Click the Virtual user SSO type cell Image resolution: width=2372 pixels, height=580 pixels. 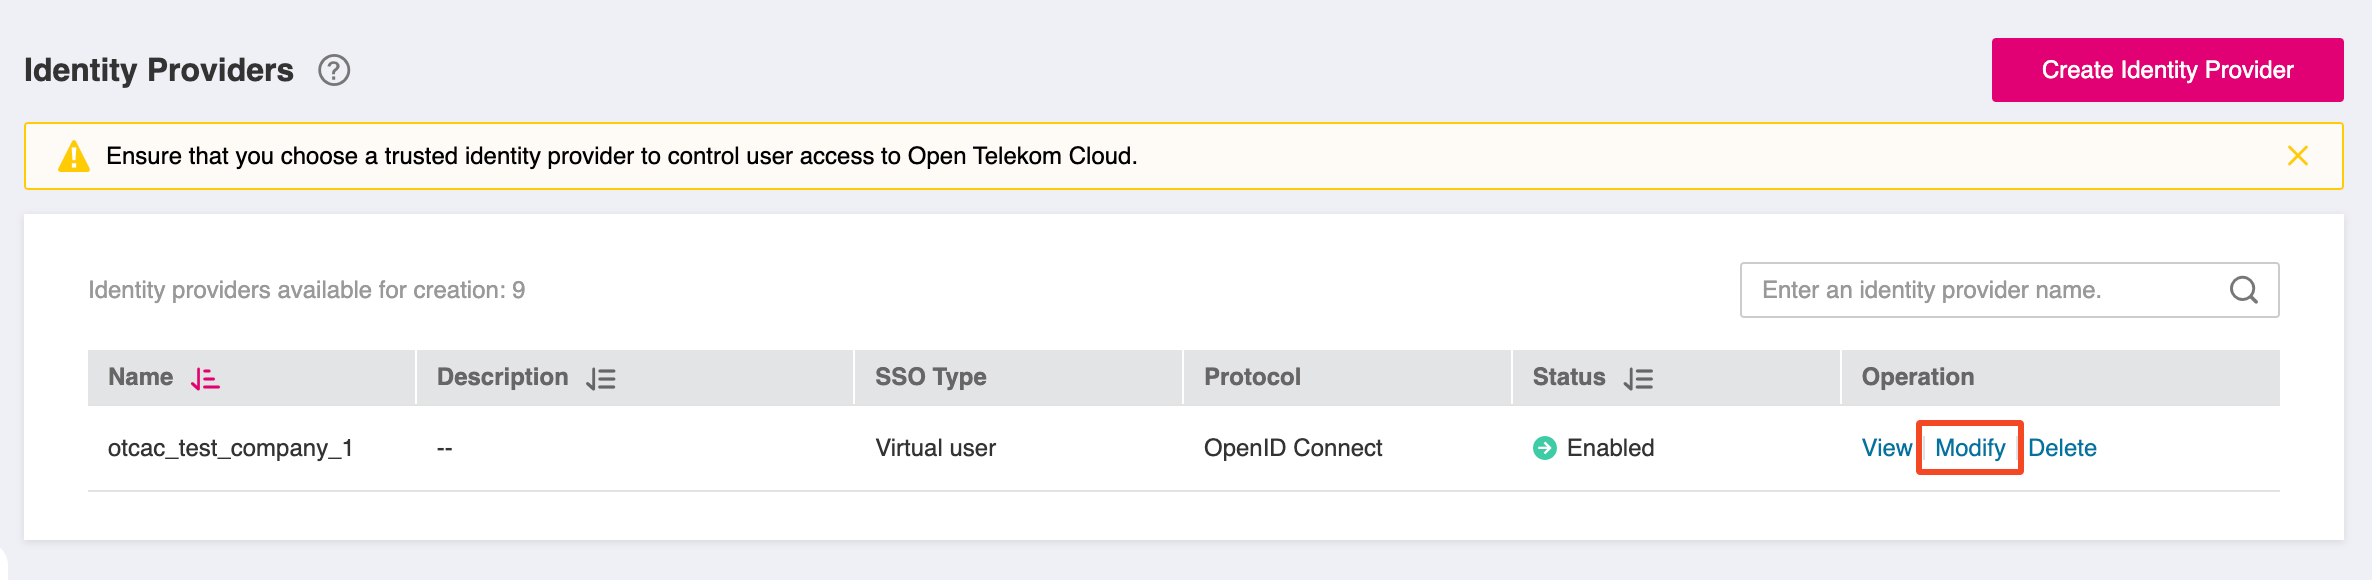[935, 448]
